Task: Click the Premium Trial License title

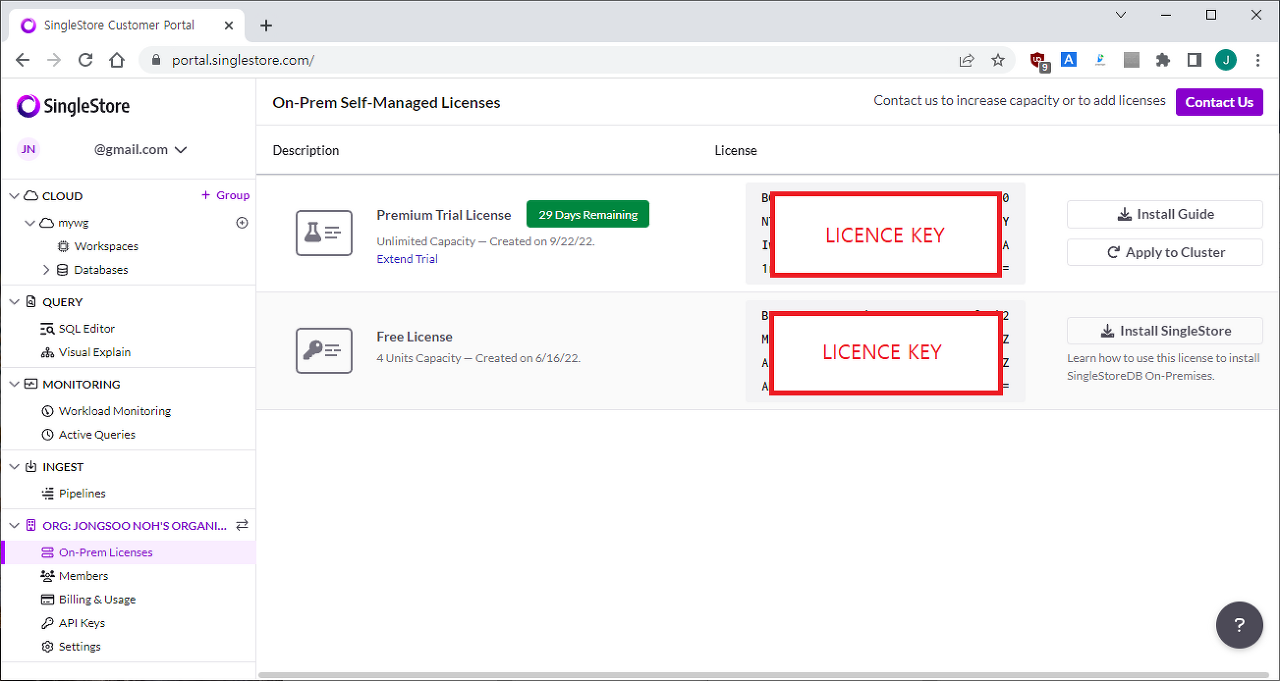Action: tap(444, 215)
